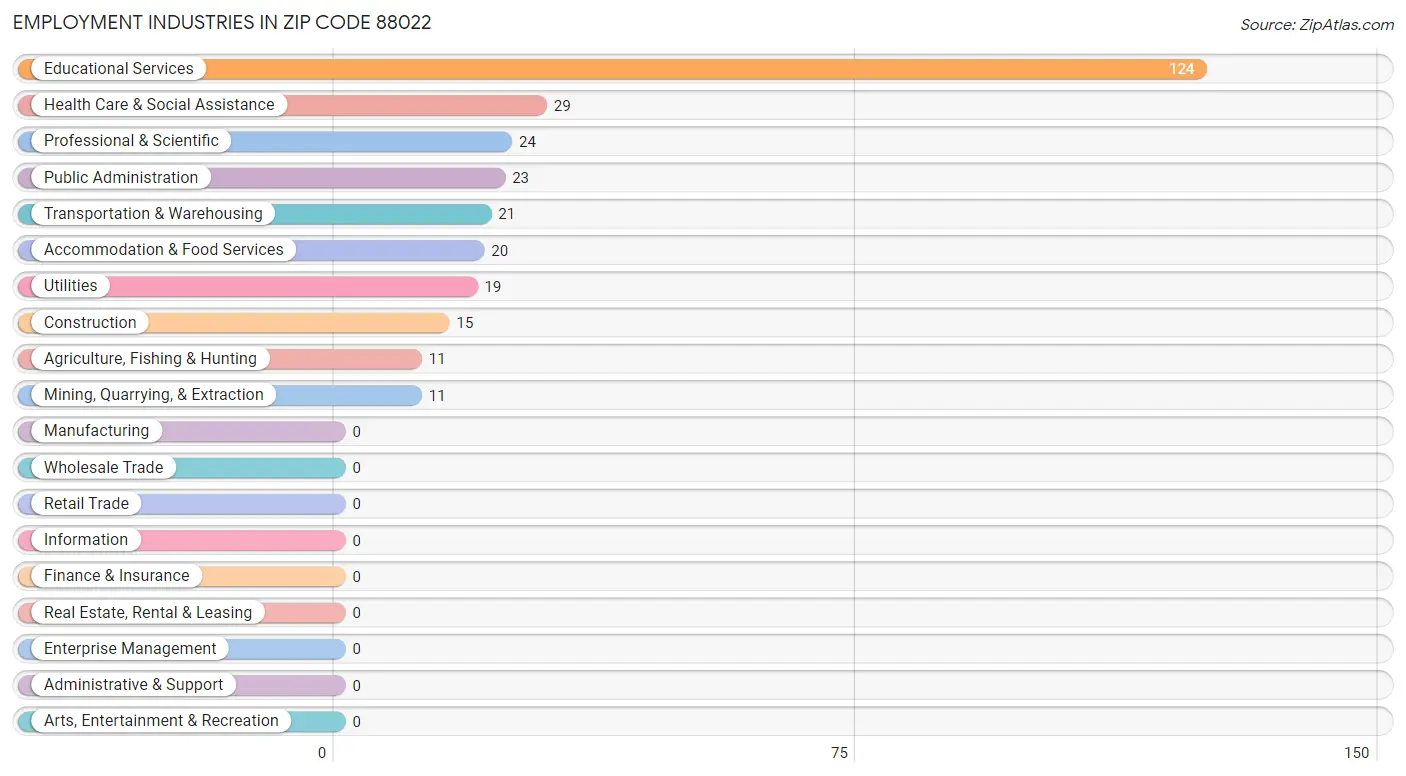Click the Manufacturing label
The width and height of the screenshot is (1406, 776).
pyautogui.click(x=96, y=430)
